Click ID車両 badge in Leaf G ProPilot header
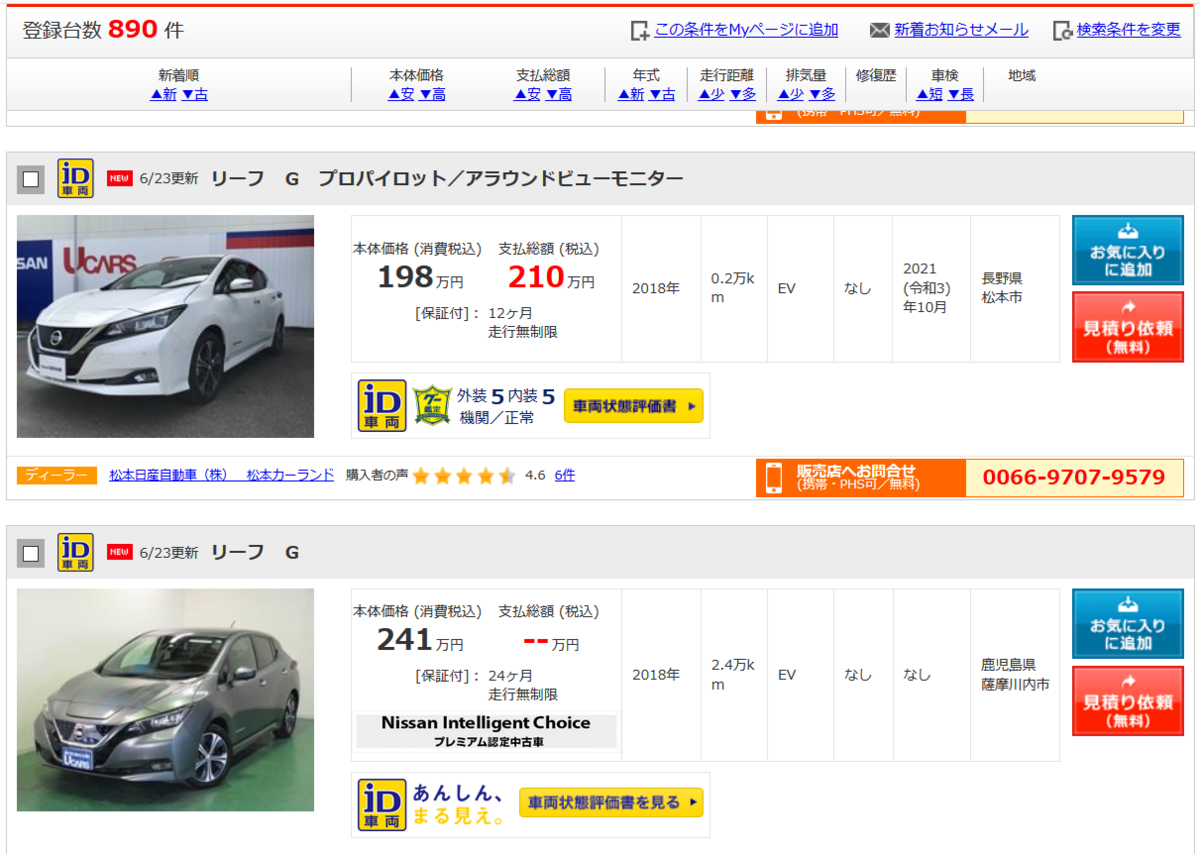The height and width of the screenshot is (854, 1200). click(x=75, y=179)
